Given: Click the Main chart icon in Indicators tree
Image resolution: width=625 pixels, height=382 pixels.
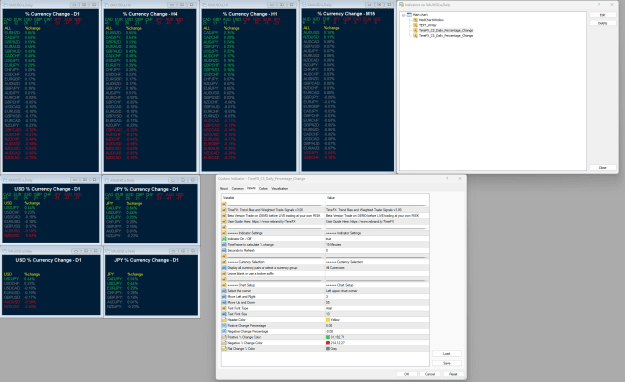Looking at the screenshot, I should click(x=409, y=14).
